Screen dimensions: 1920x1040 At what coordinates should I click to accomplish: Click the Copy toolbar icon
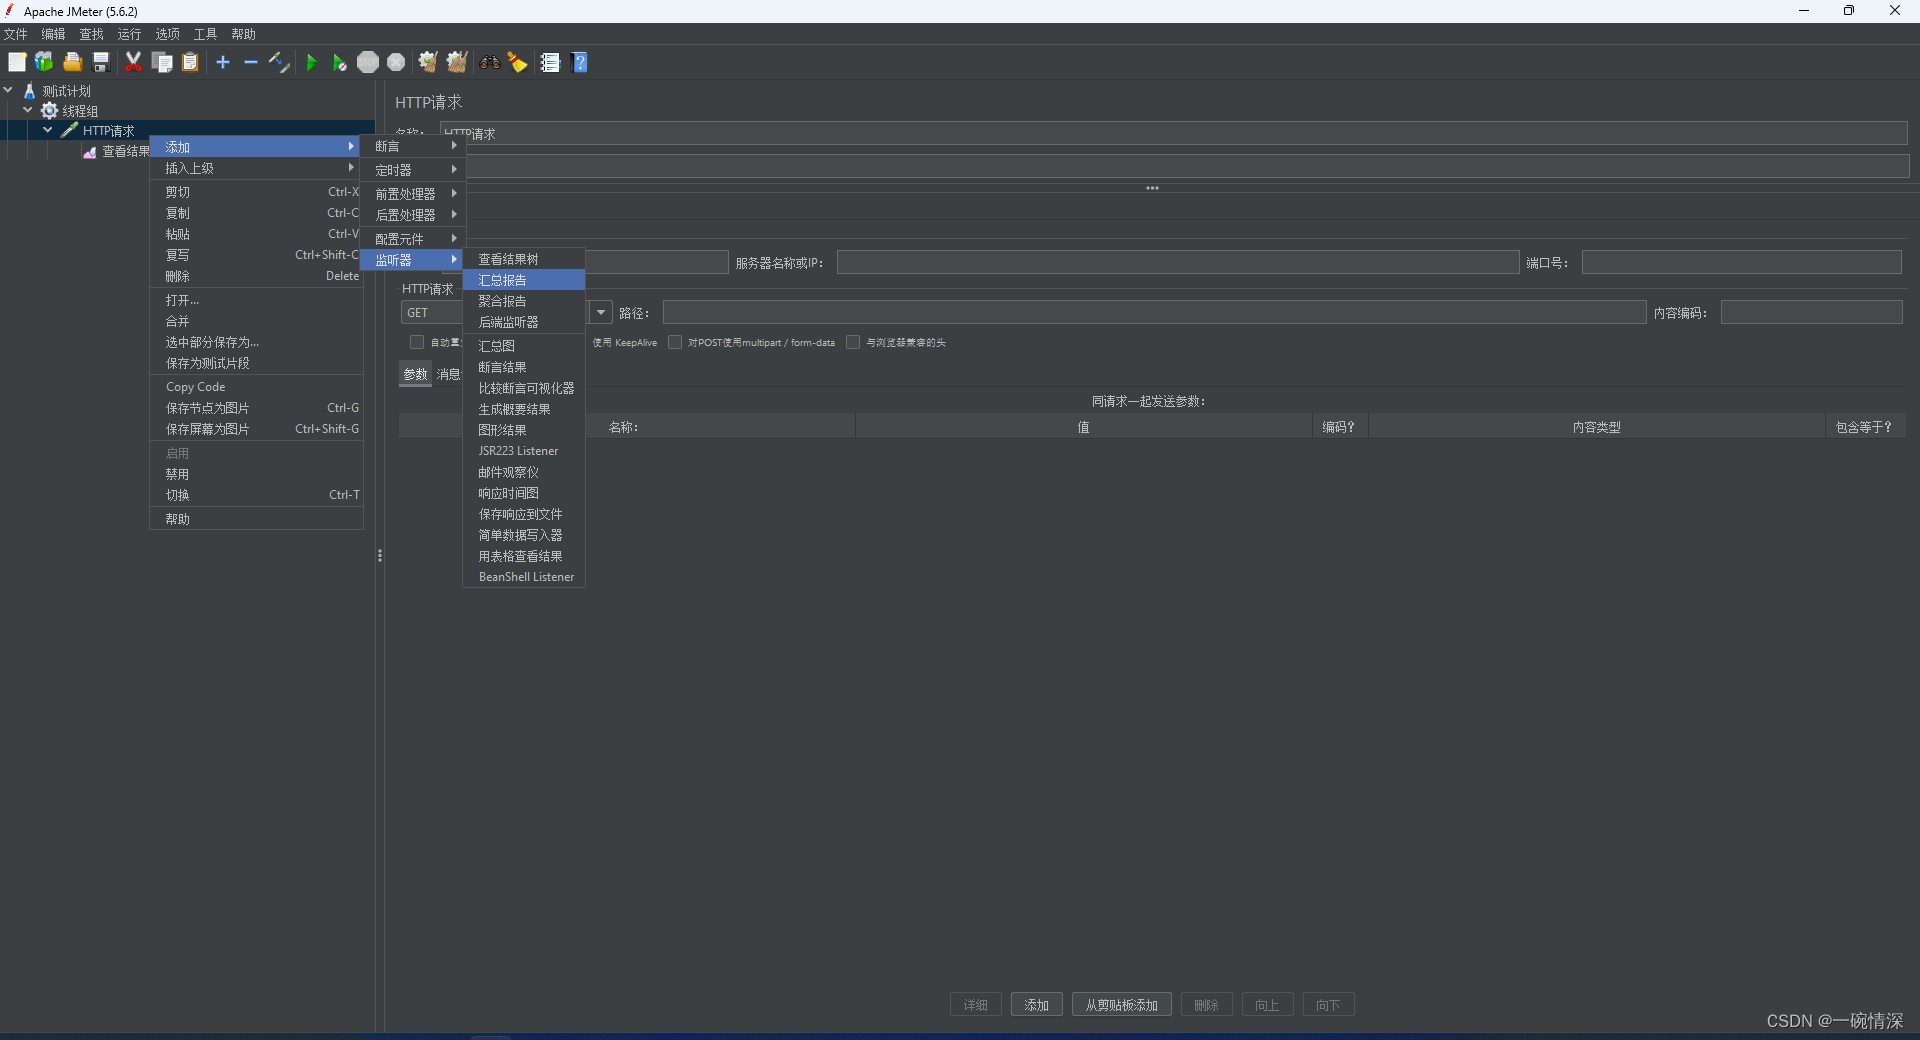coord(162,62)
